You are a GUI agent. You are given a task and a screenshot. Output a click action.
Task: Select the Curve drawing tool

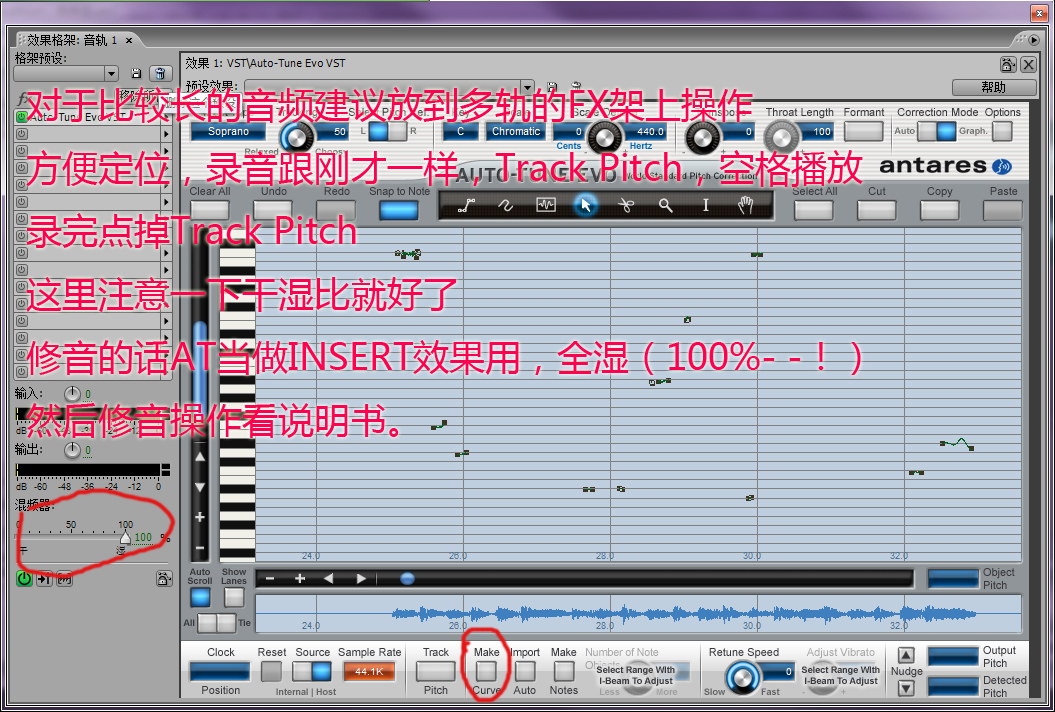click(x=505, y=206)
